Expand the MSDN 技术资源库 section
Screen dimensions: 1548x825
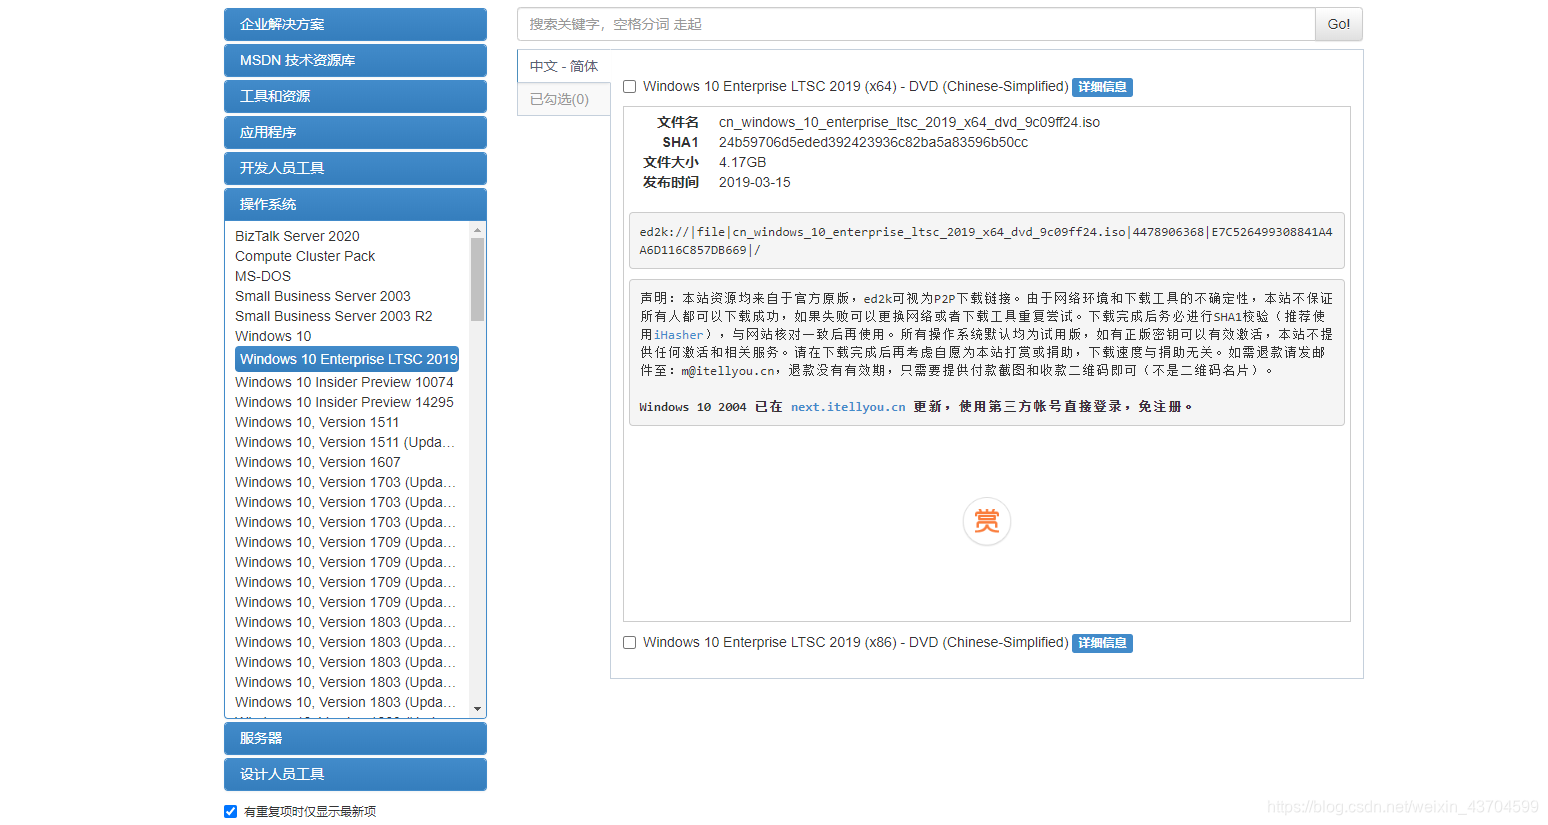point(355,60)
